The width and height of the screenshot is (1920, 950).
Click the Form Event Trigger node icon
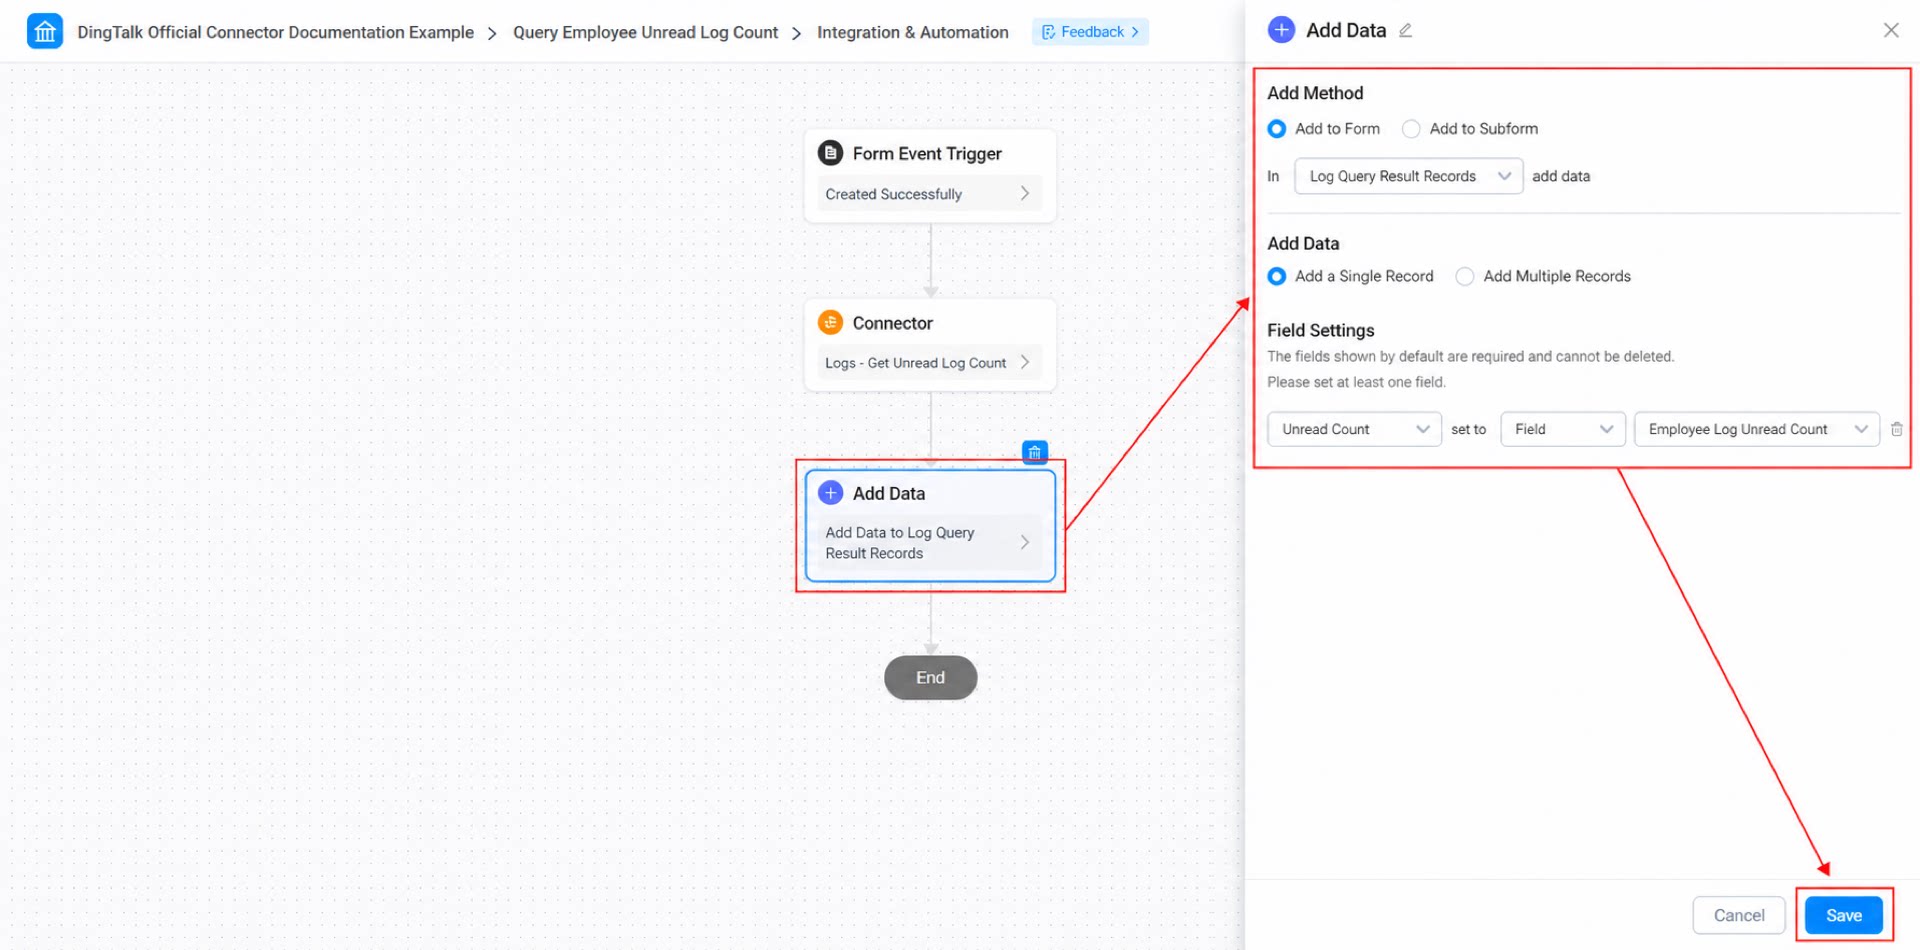coord(830,153)
